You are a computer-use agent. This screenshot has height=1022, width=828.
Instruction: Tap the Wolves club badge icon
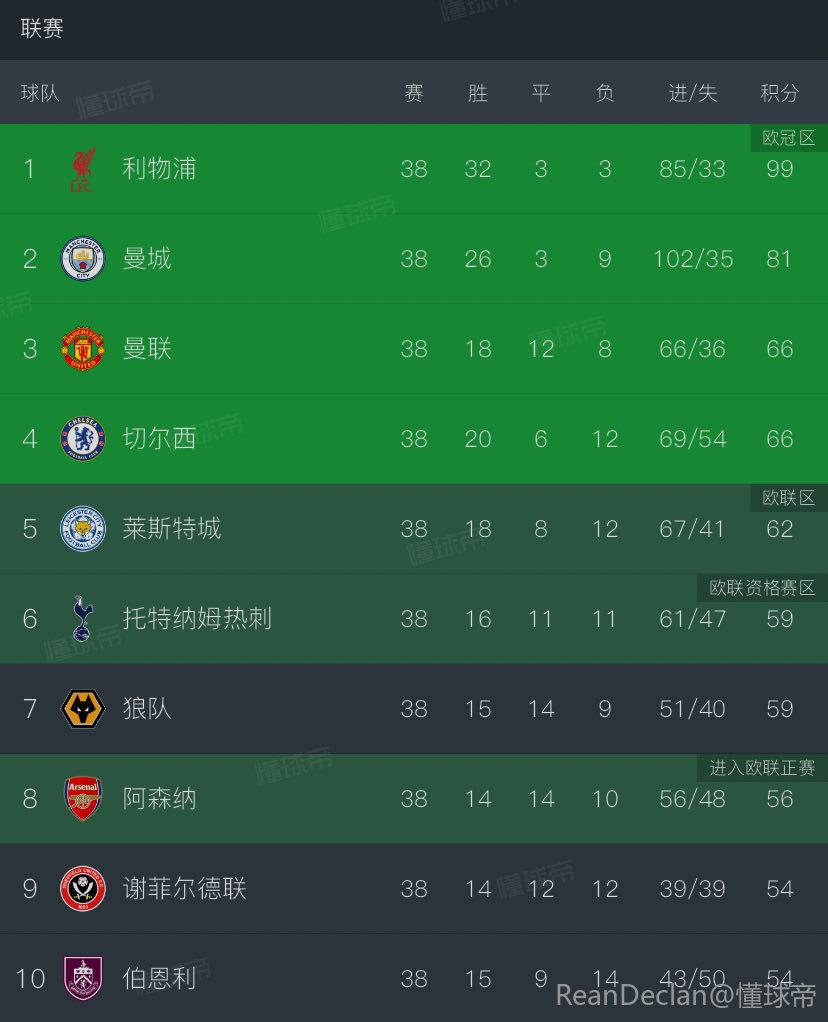click(83, 709)
